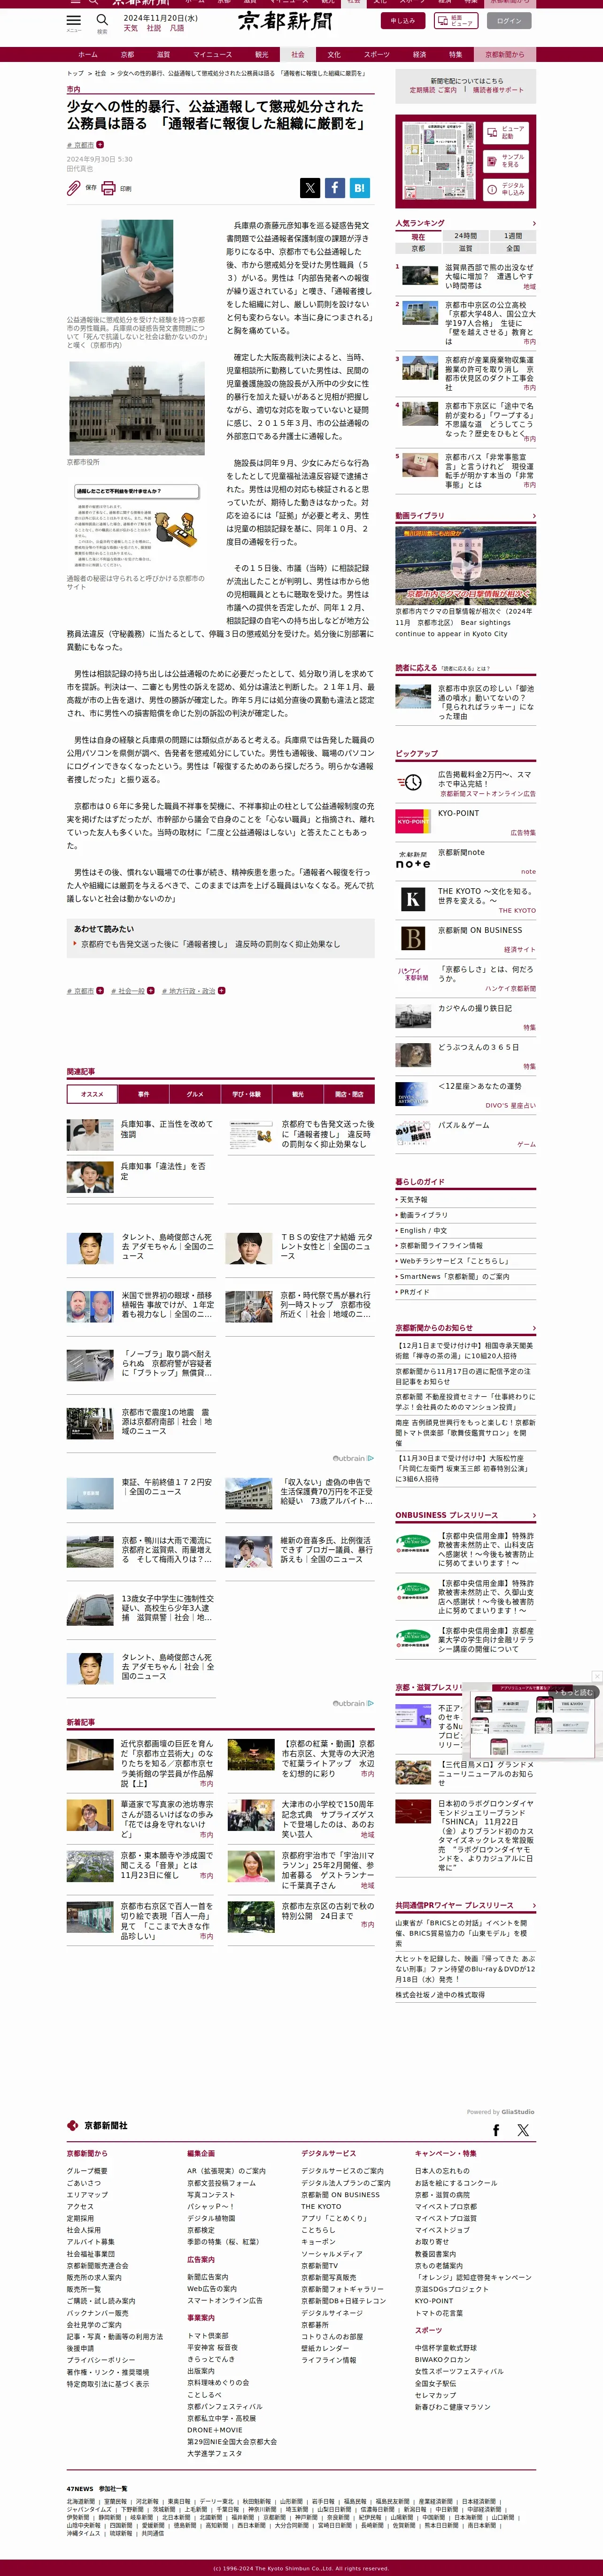This screenshot has height=2576, width=603.
Task: Open あわせて読みたい related article link
Action: [x=210, y=944]
